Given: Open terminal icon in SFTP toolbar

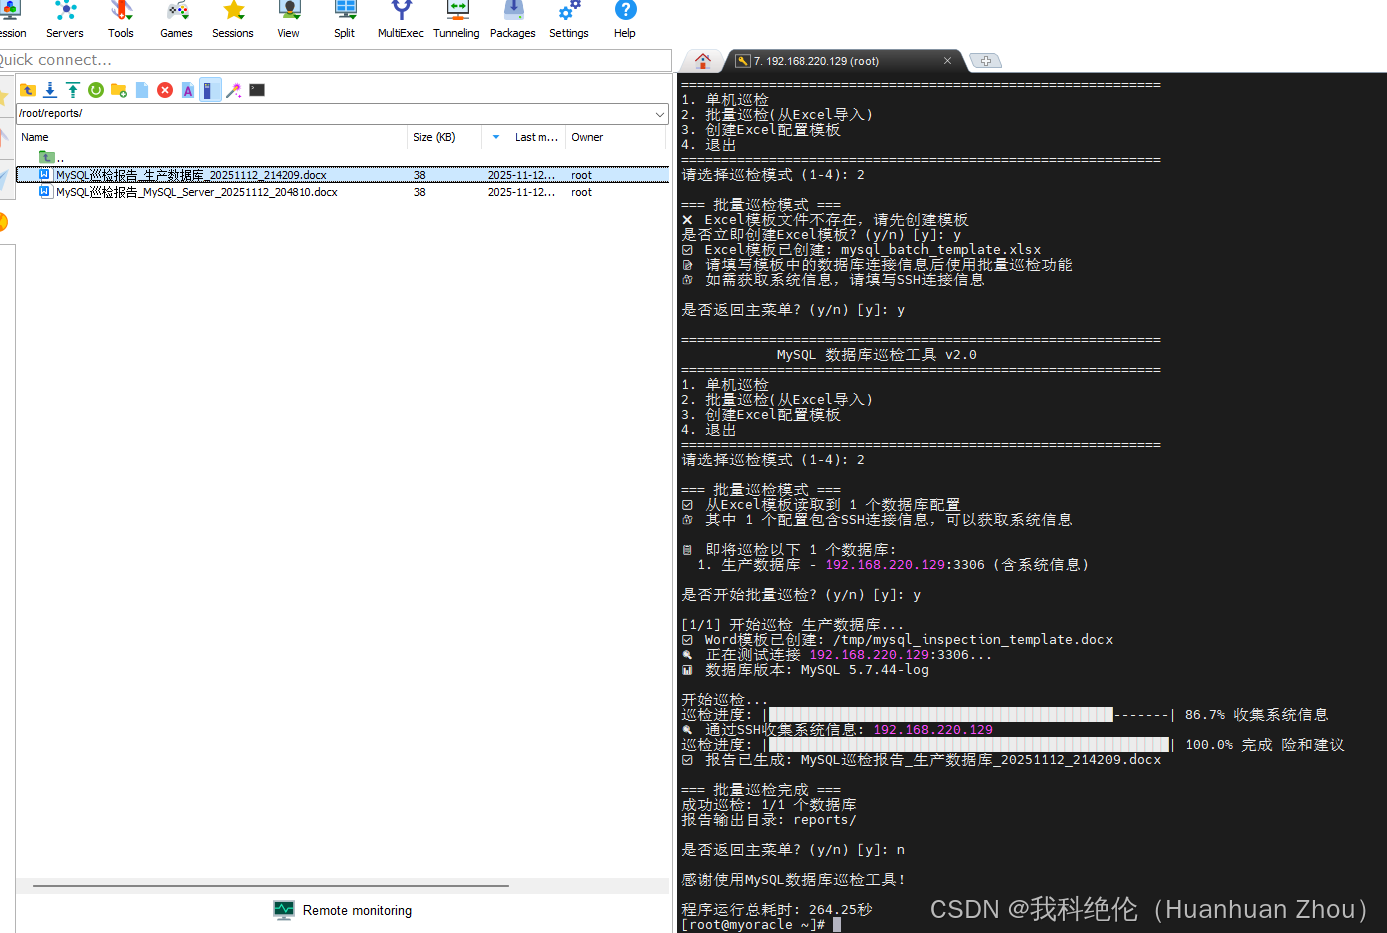Looking at the screenshot, I should point(257,90).
